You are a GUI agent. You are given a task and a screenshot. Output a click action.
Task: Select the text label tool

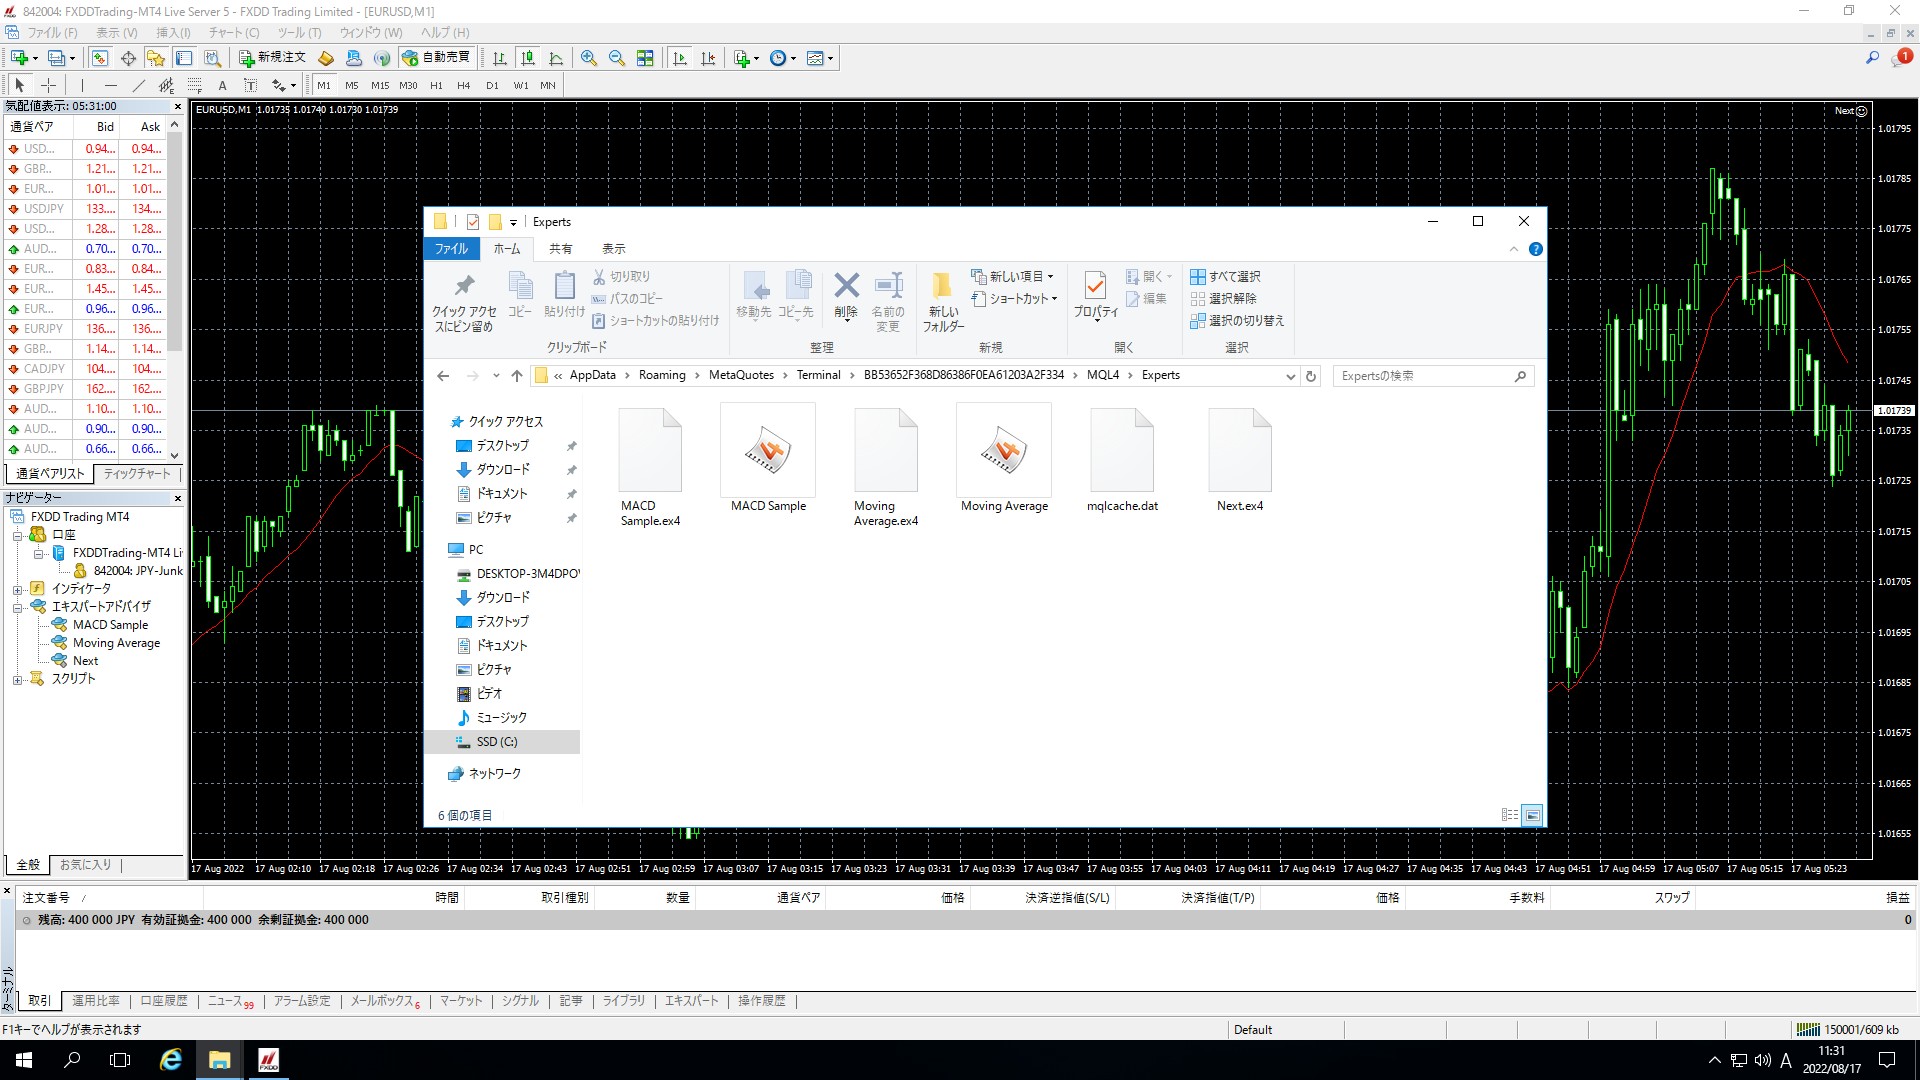tap(251, 85)
